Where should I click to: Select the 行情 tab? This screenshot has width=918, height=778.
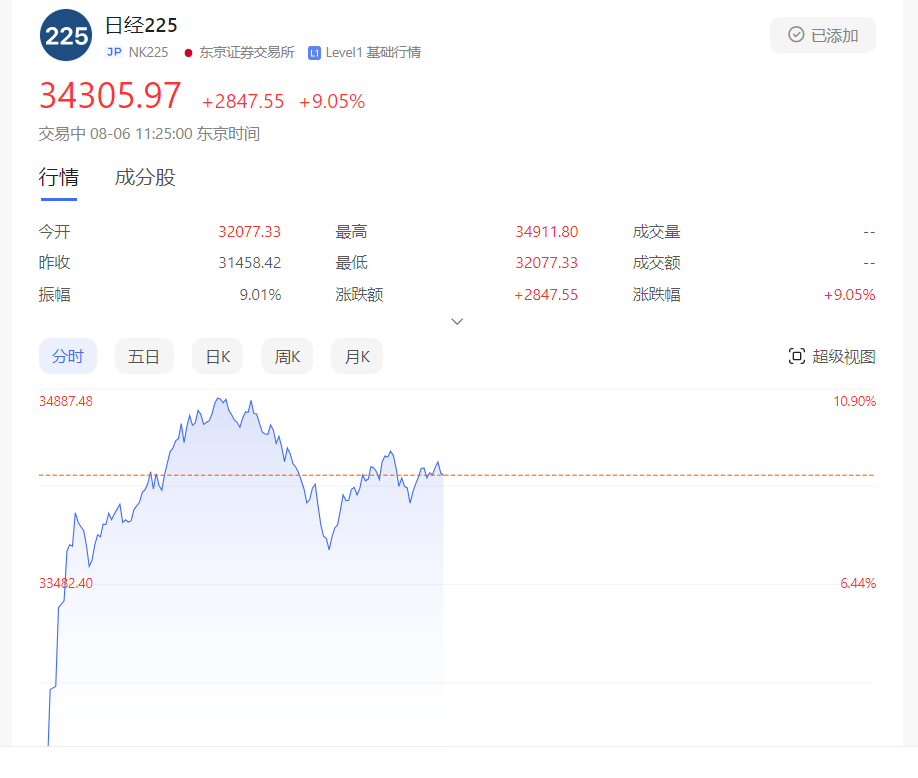58,178
